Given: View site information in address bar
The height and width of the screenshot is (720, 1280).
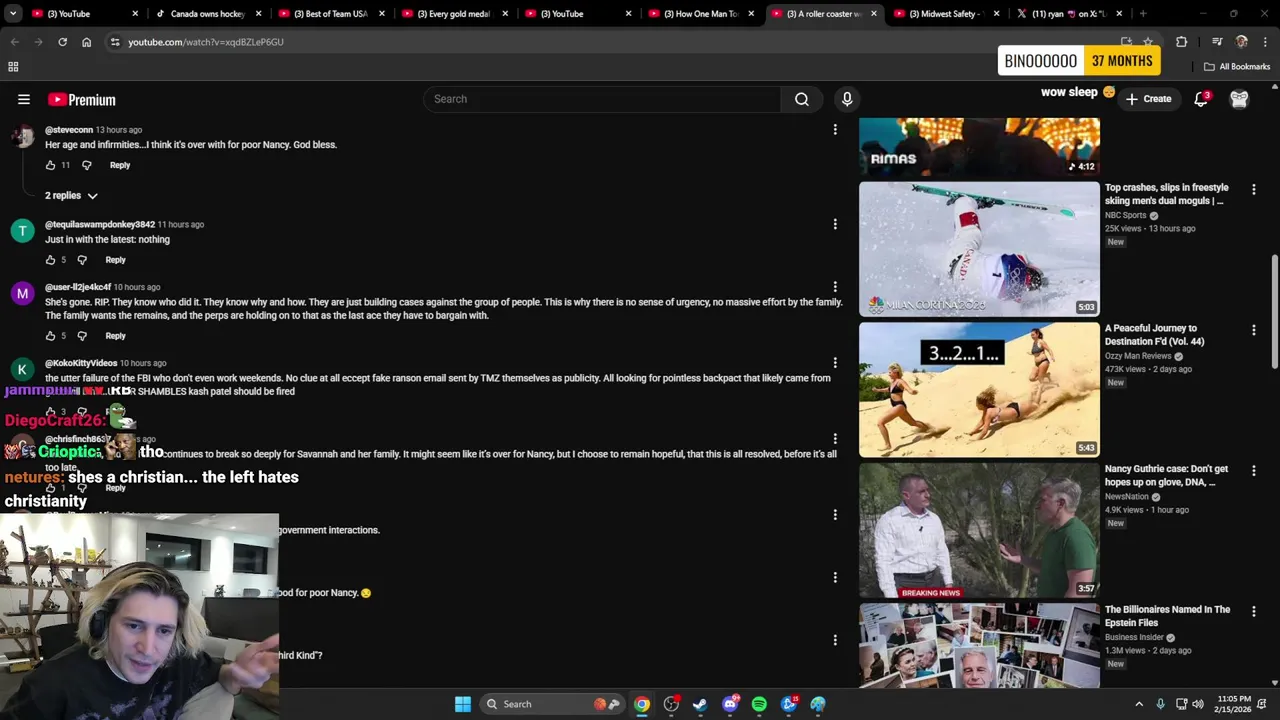Looking at the screenshot, I should 115,42.
